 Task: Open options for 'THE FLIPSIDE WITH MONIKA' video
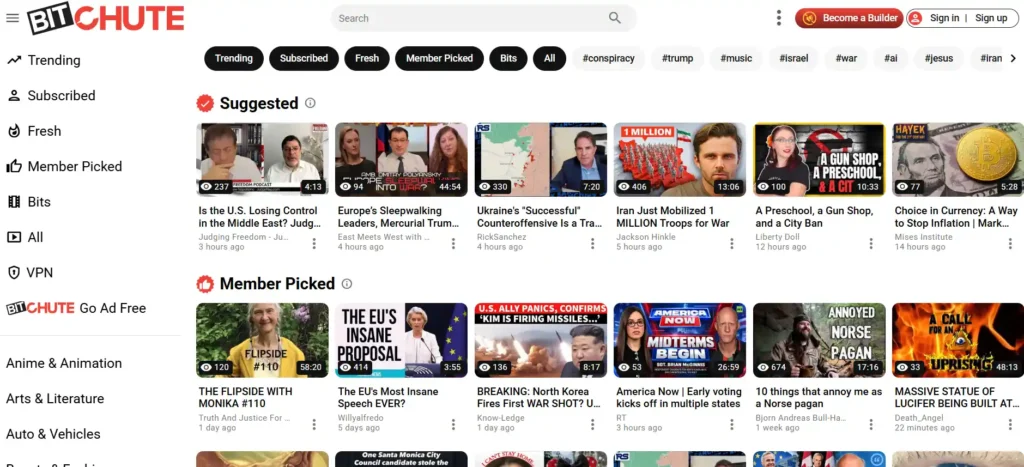pyautogui.click(x=314, y=425)
